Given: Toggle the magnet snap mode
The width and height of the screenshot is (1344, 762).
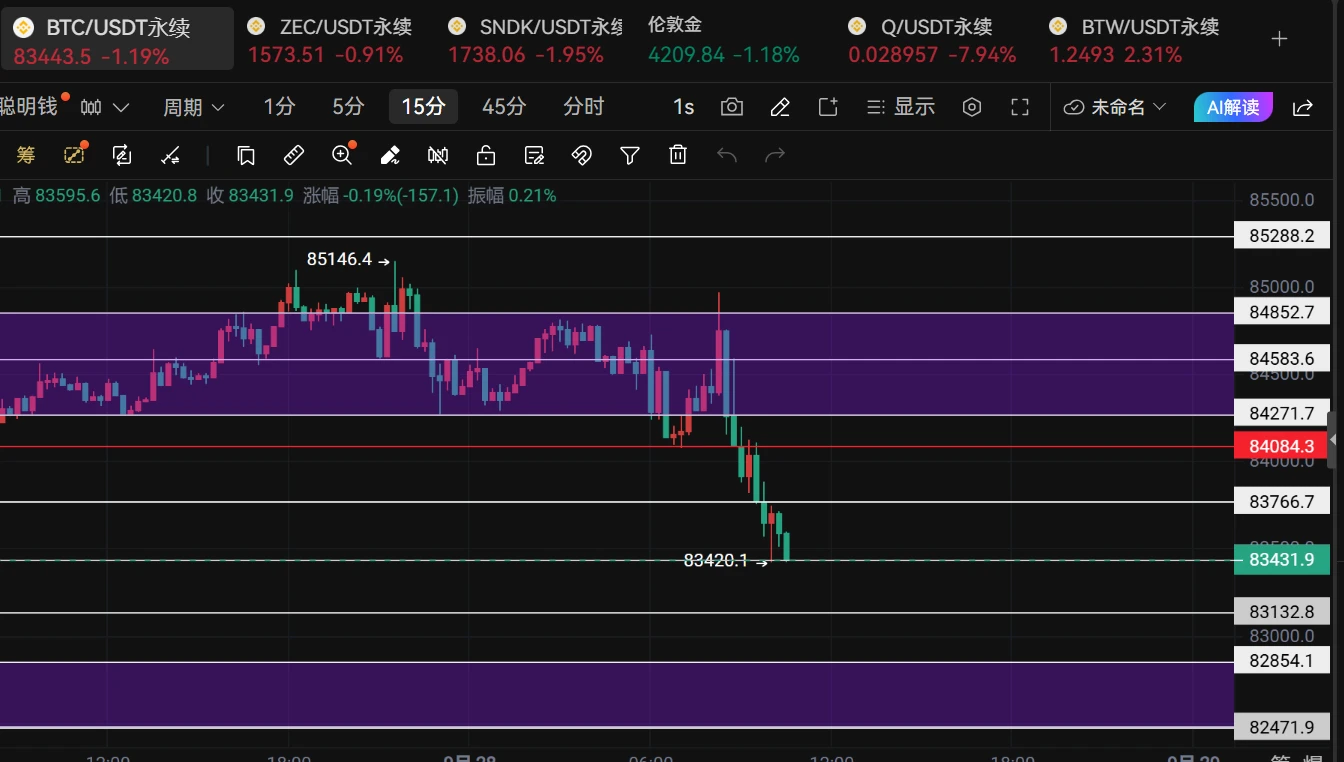Looking at the screenshot, I should [582, 155].
